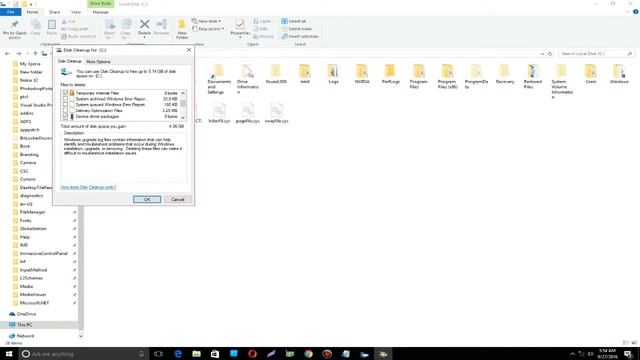
Task: Switch to the Share ribbon tab
Action: tap(54, 12)
